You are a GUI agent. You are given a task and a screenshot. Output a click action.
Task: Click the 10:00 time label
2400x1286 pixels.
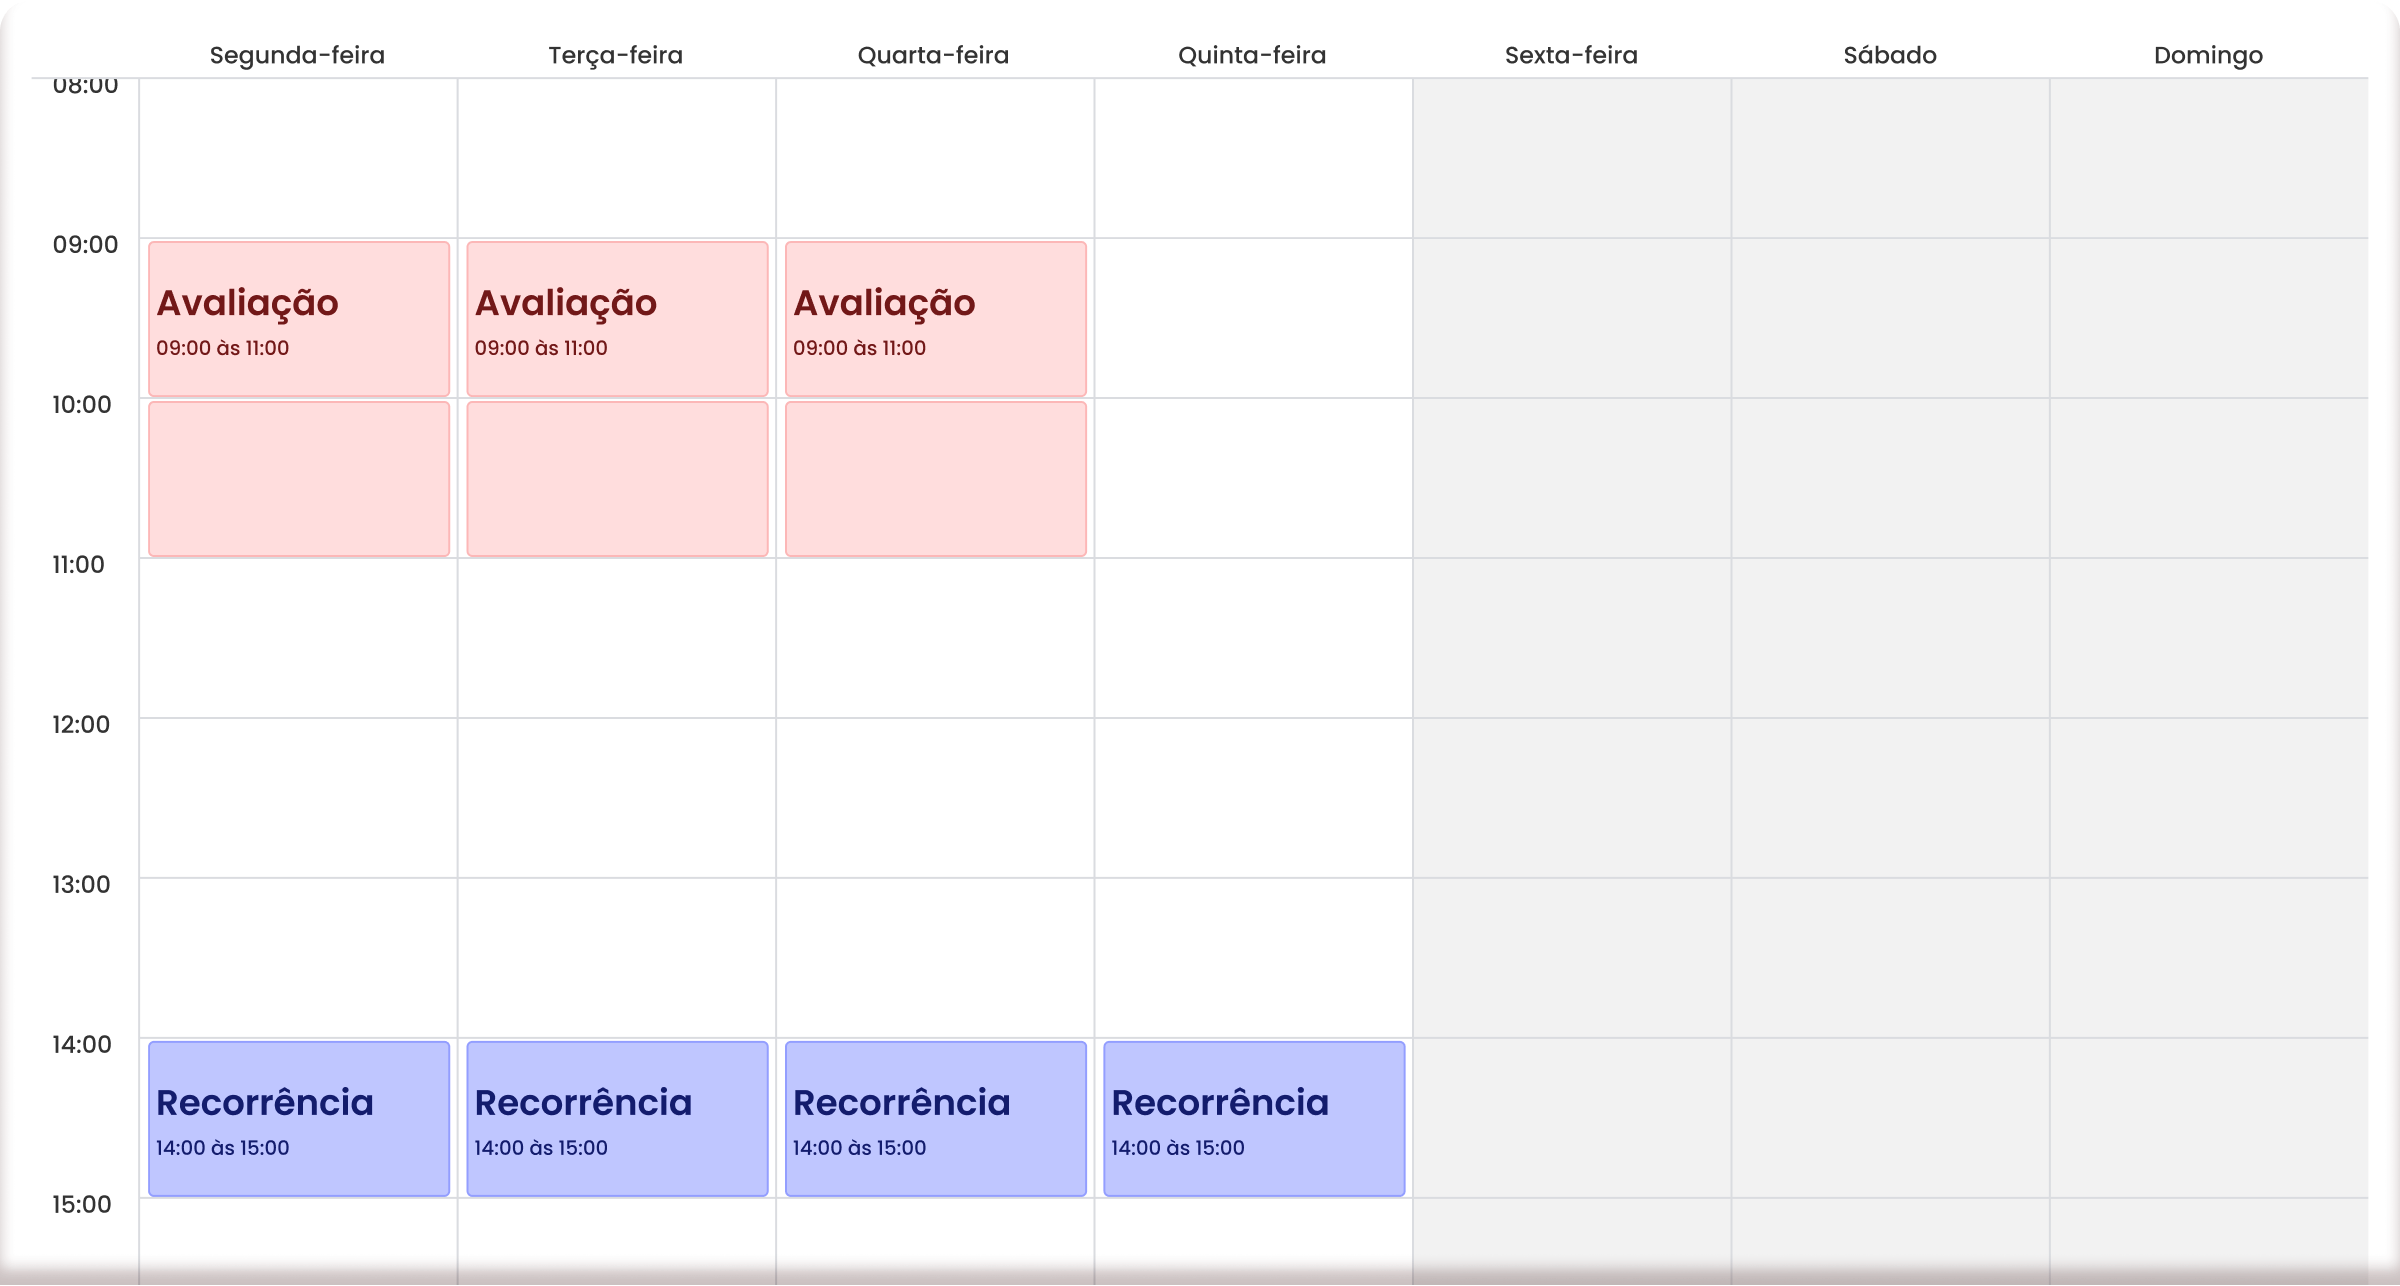click(81, 405)
